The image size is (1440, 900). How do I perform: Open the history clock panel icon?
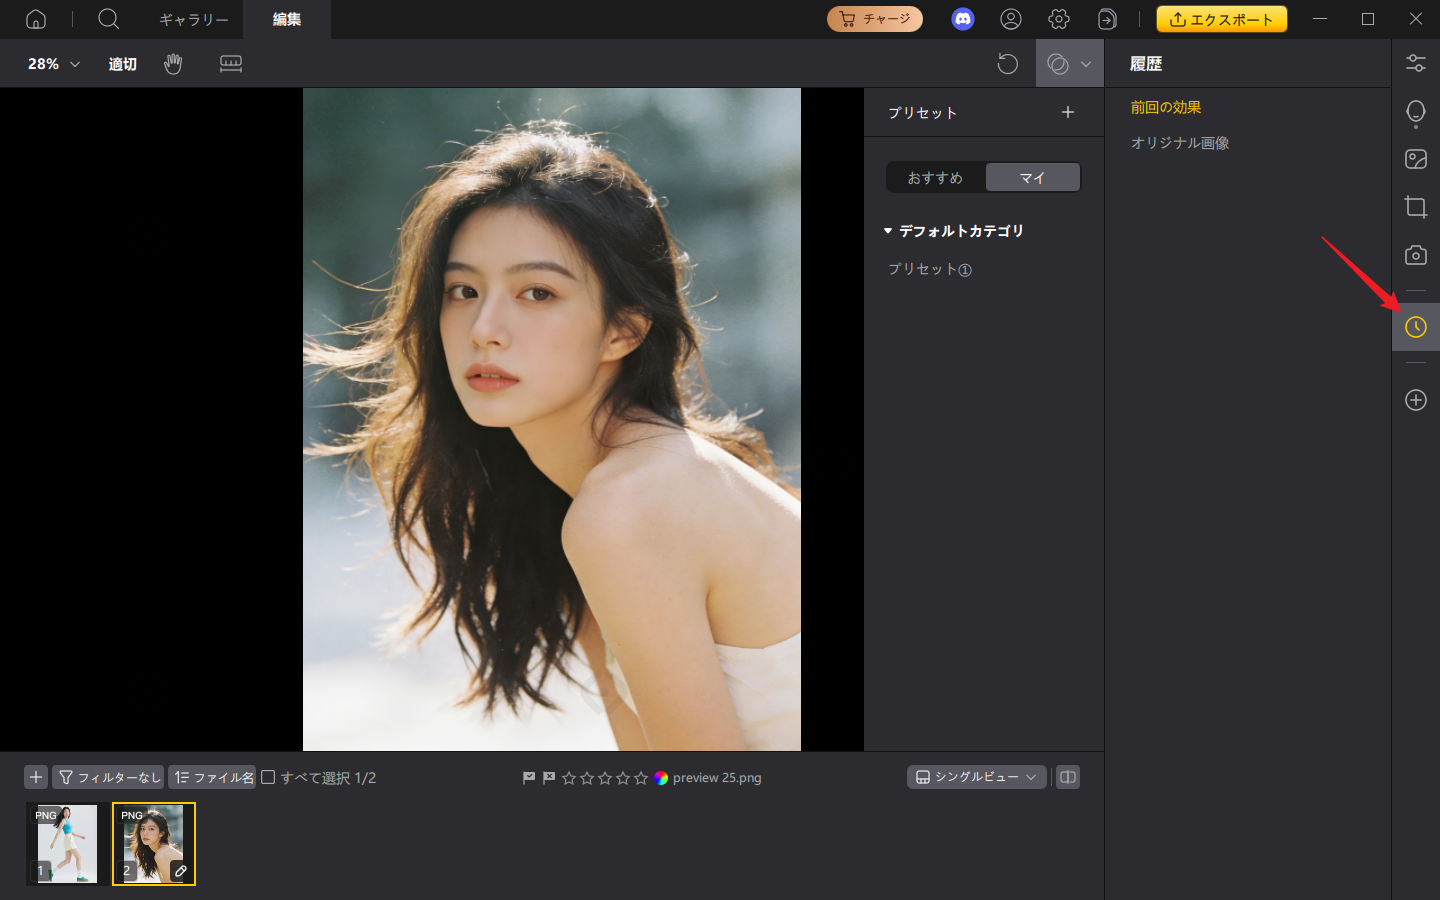tap(1415, 326)
